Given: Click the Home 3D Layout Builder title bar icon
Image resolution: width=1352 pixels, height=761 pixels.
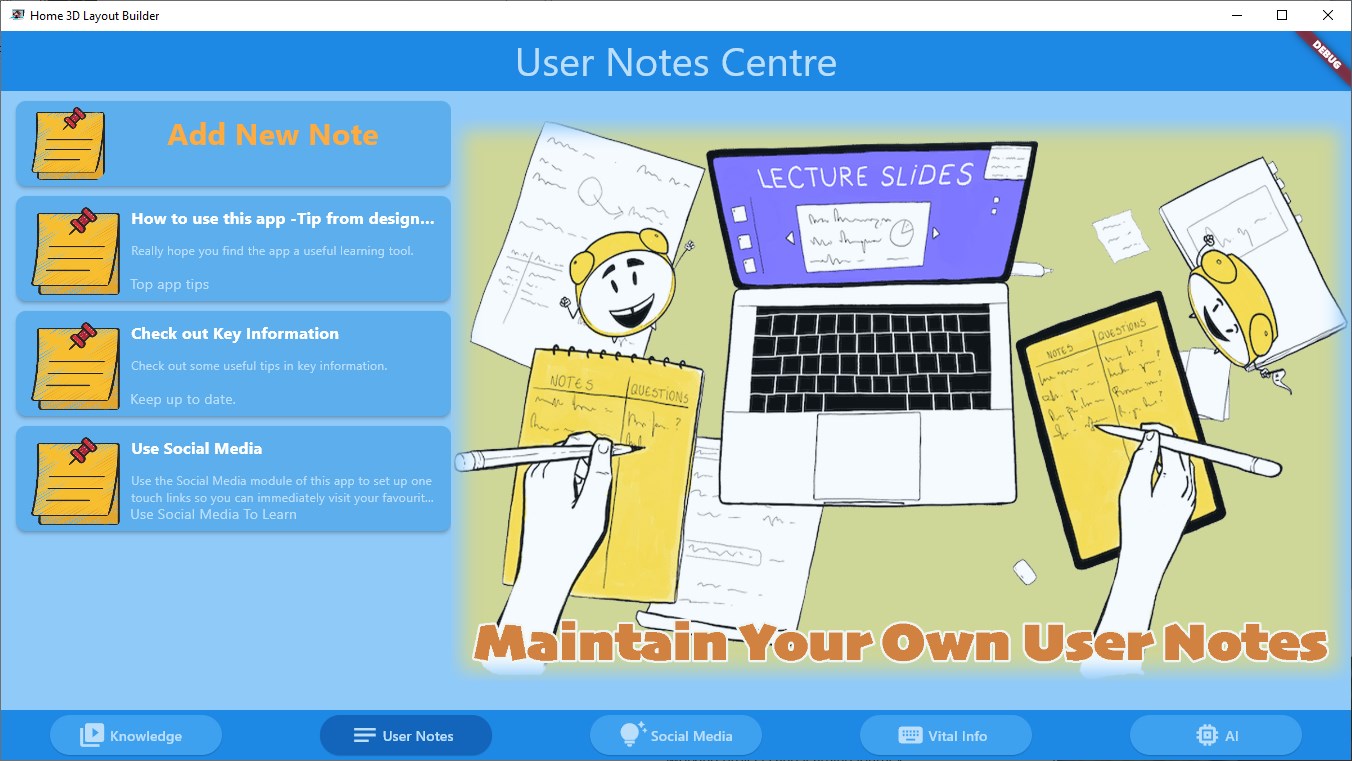Looking at the screenshot, I should point(18,15).
